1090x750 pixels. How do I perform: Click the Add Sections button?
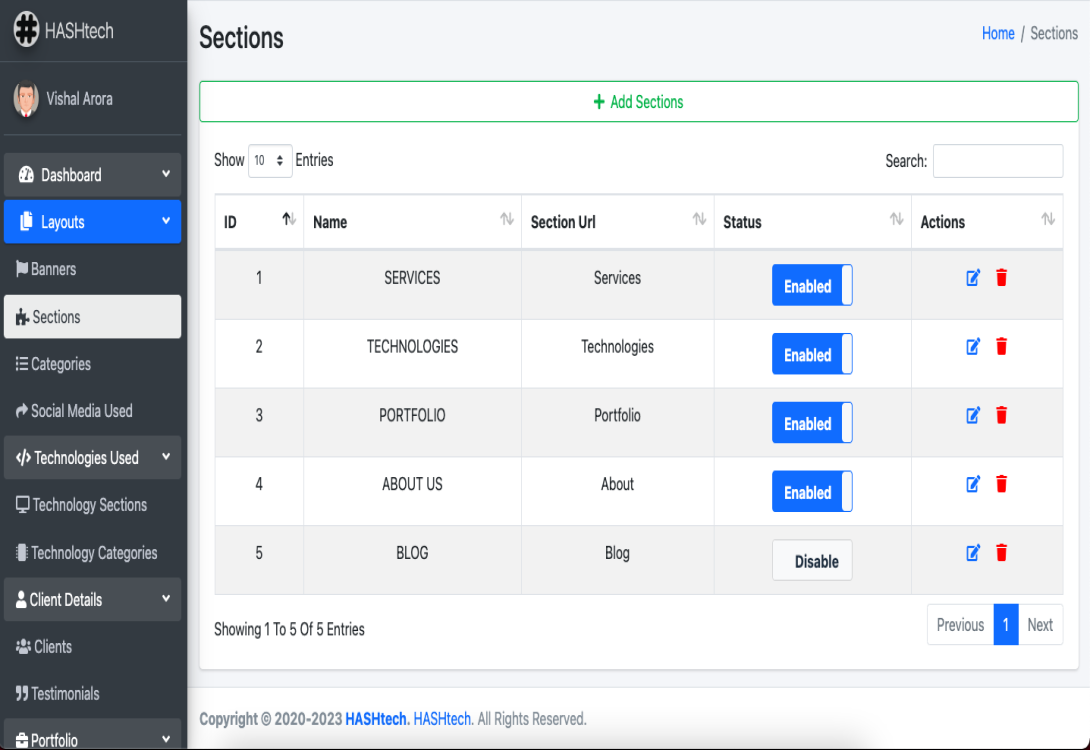638,102
